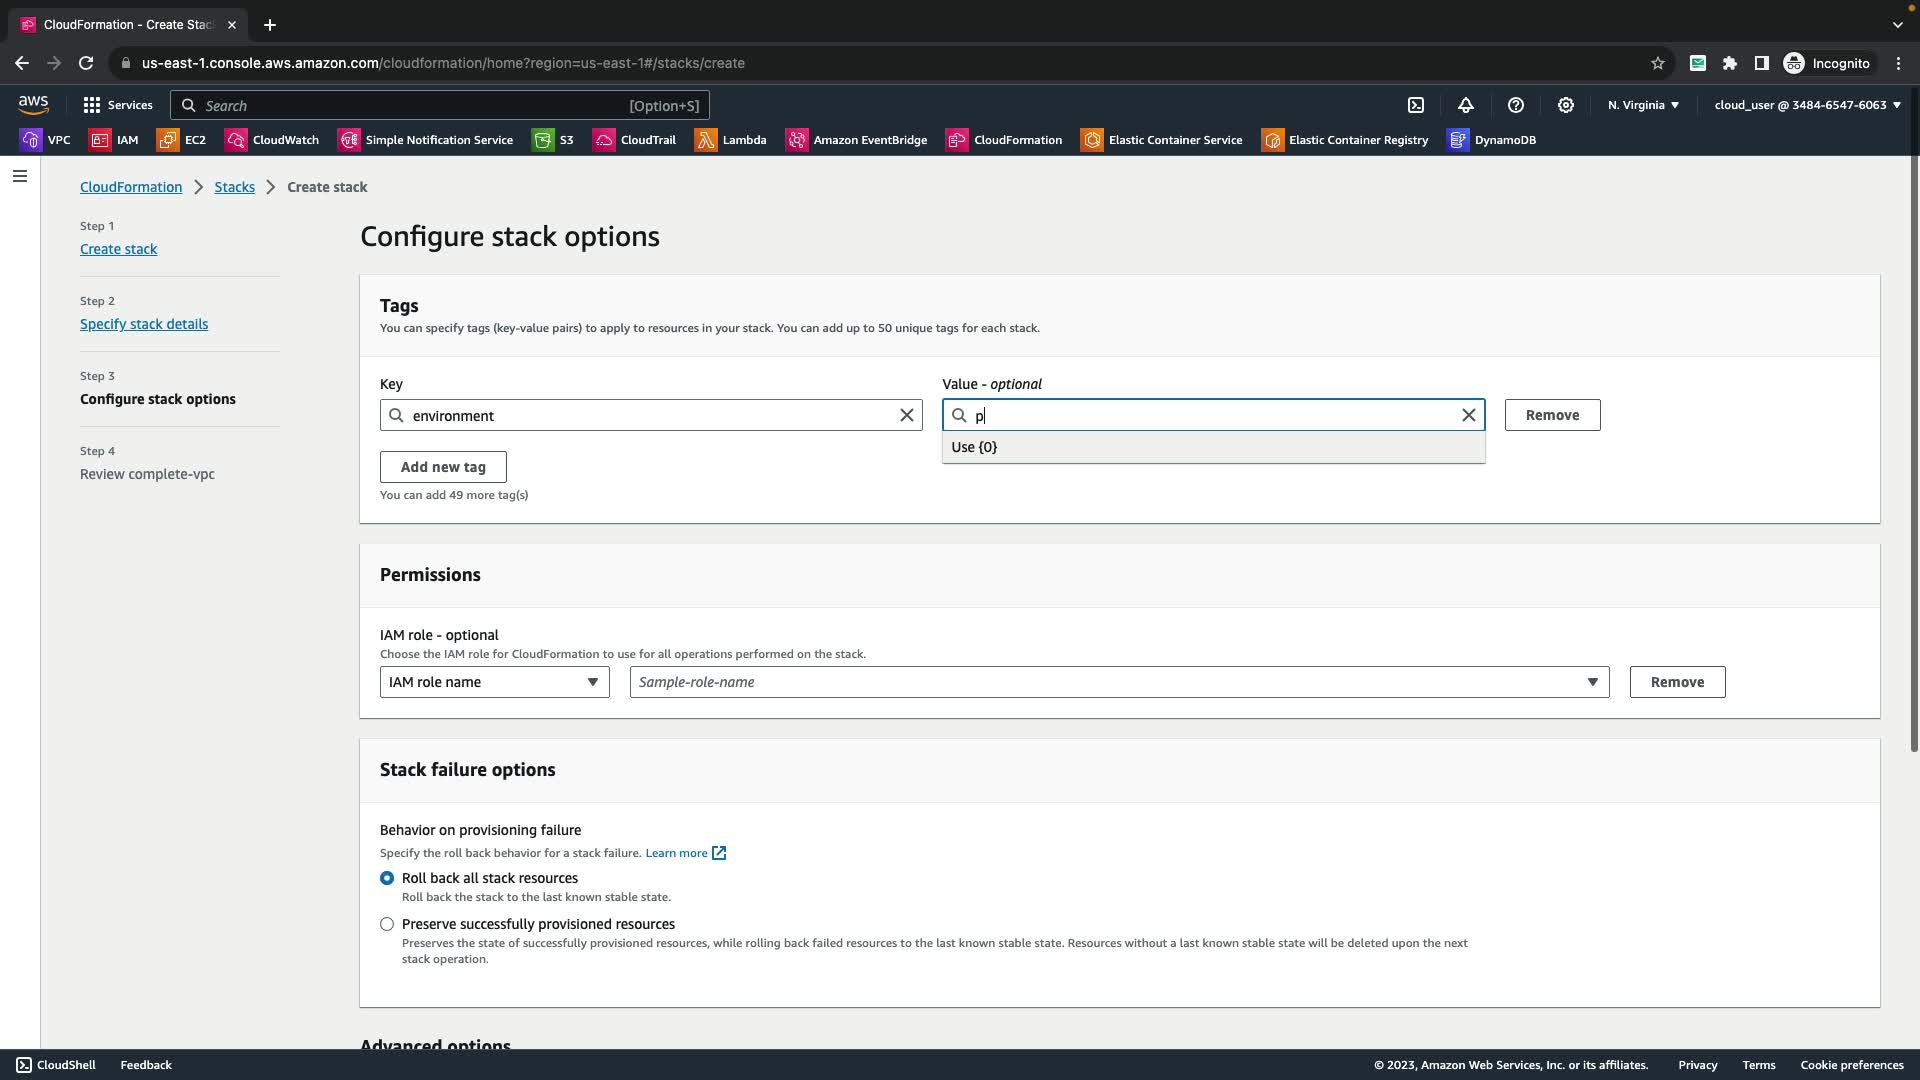Expand the IAM role name dropdown

point(494,682)
